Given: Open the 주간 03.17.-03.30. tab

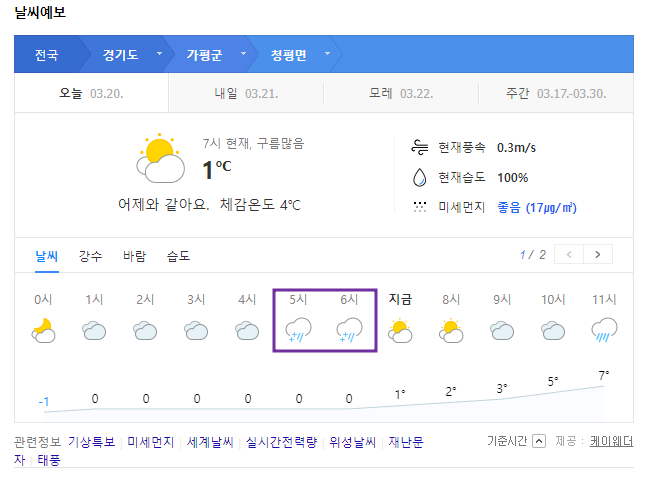Looking at the screenshot, I should 556,93.
